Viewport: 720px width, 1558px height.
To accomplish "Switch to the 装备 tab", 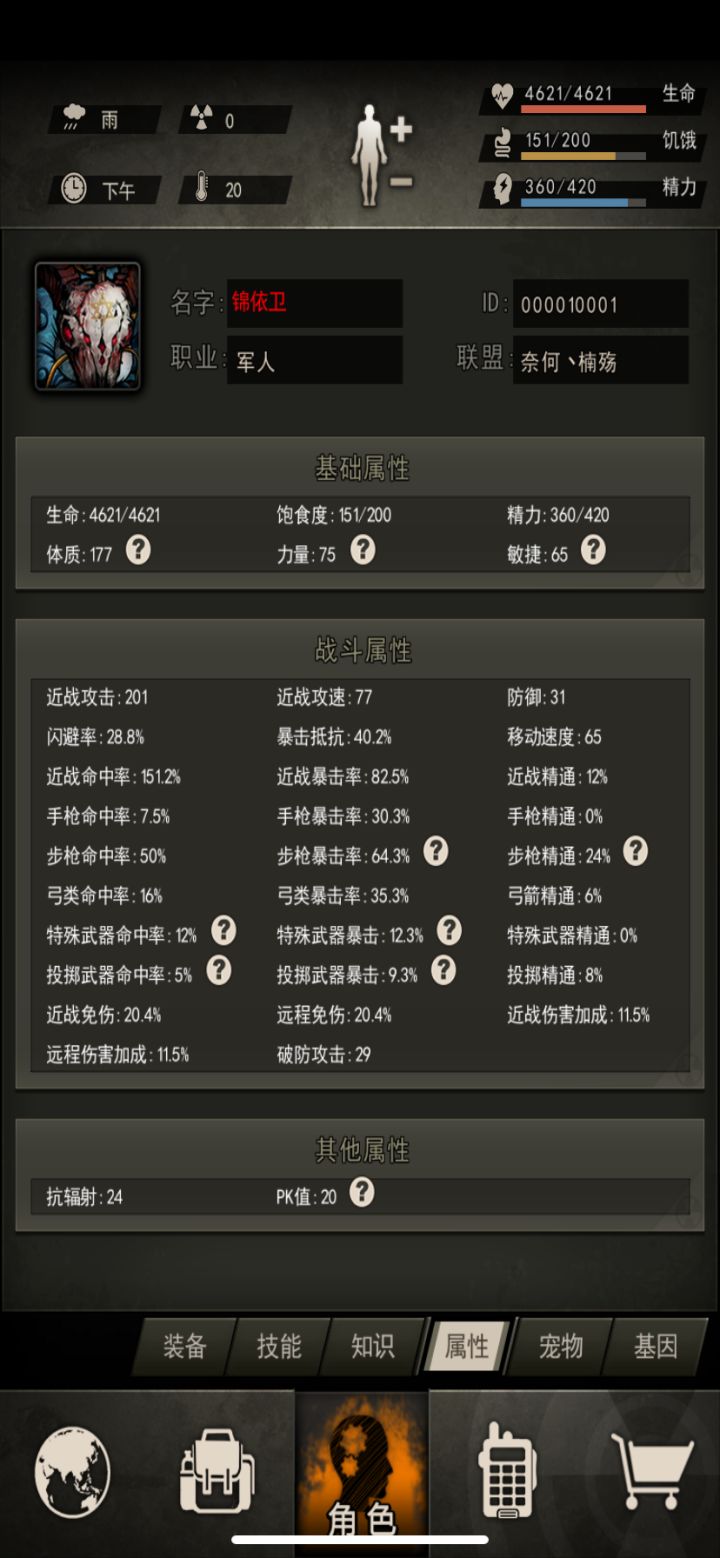I will (184, 1346).
